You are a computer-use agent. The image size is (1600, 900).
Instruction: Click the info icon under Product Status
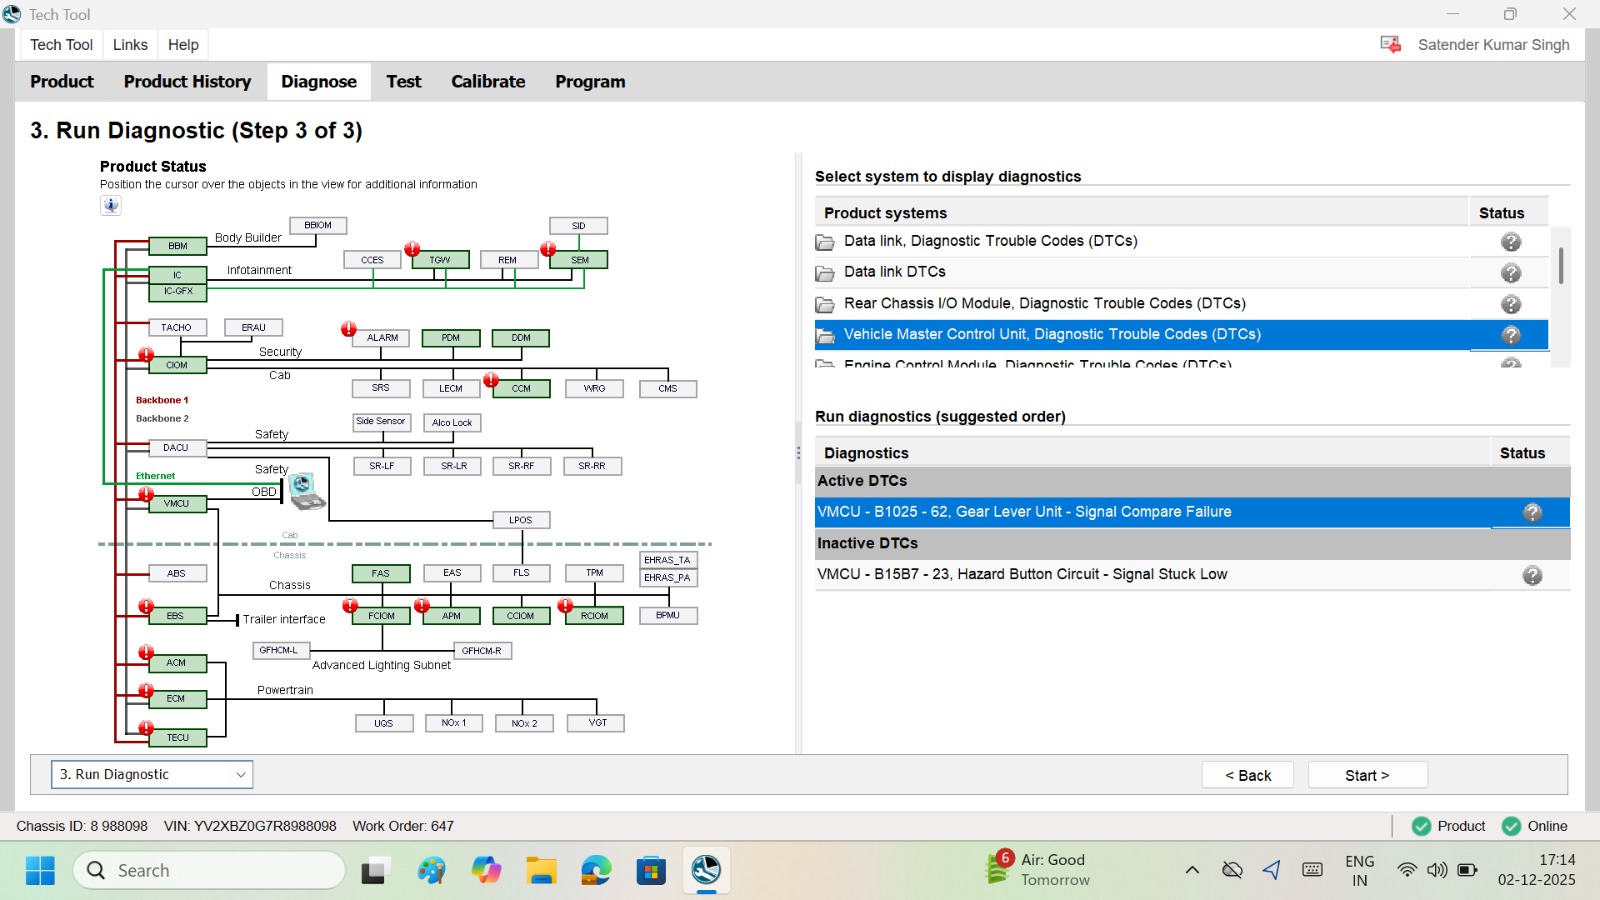pos(111,205)
